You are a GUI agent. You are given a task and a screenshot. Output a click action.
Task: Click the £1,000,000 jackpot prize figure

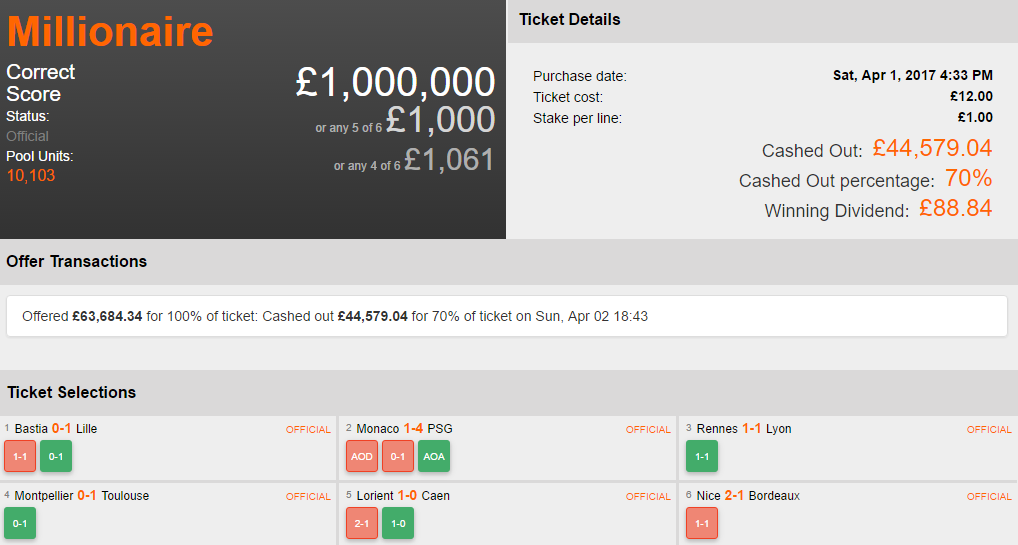click(x=395, y=82)
